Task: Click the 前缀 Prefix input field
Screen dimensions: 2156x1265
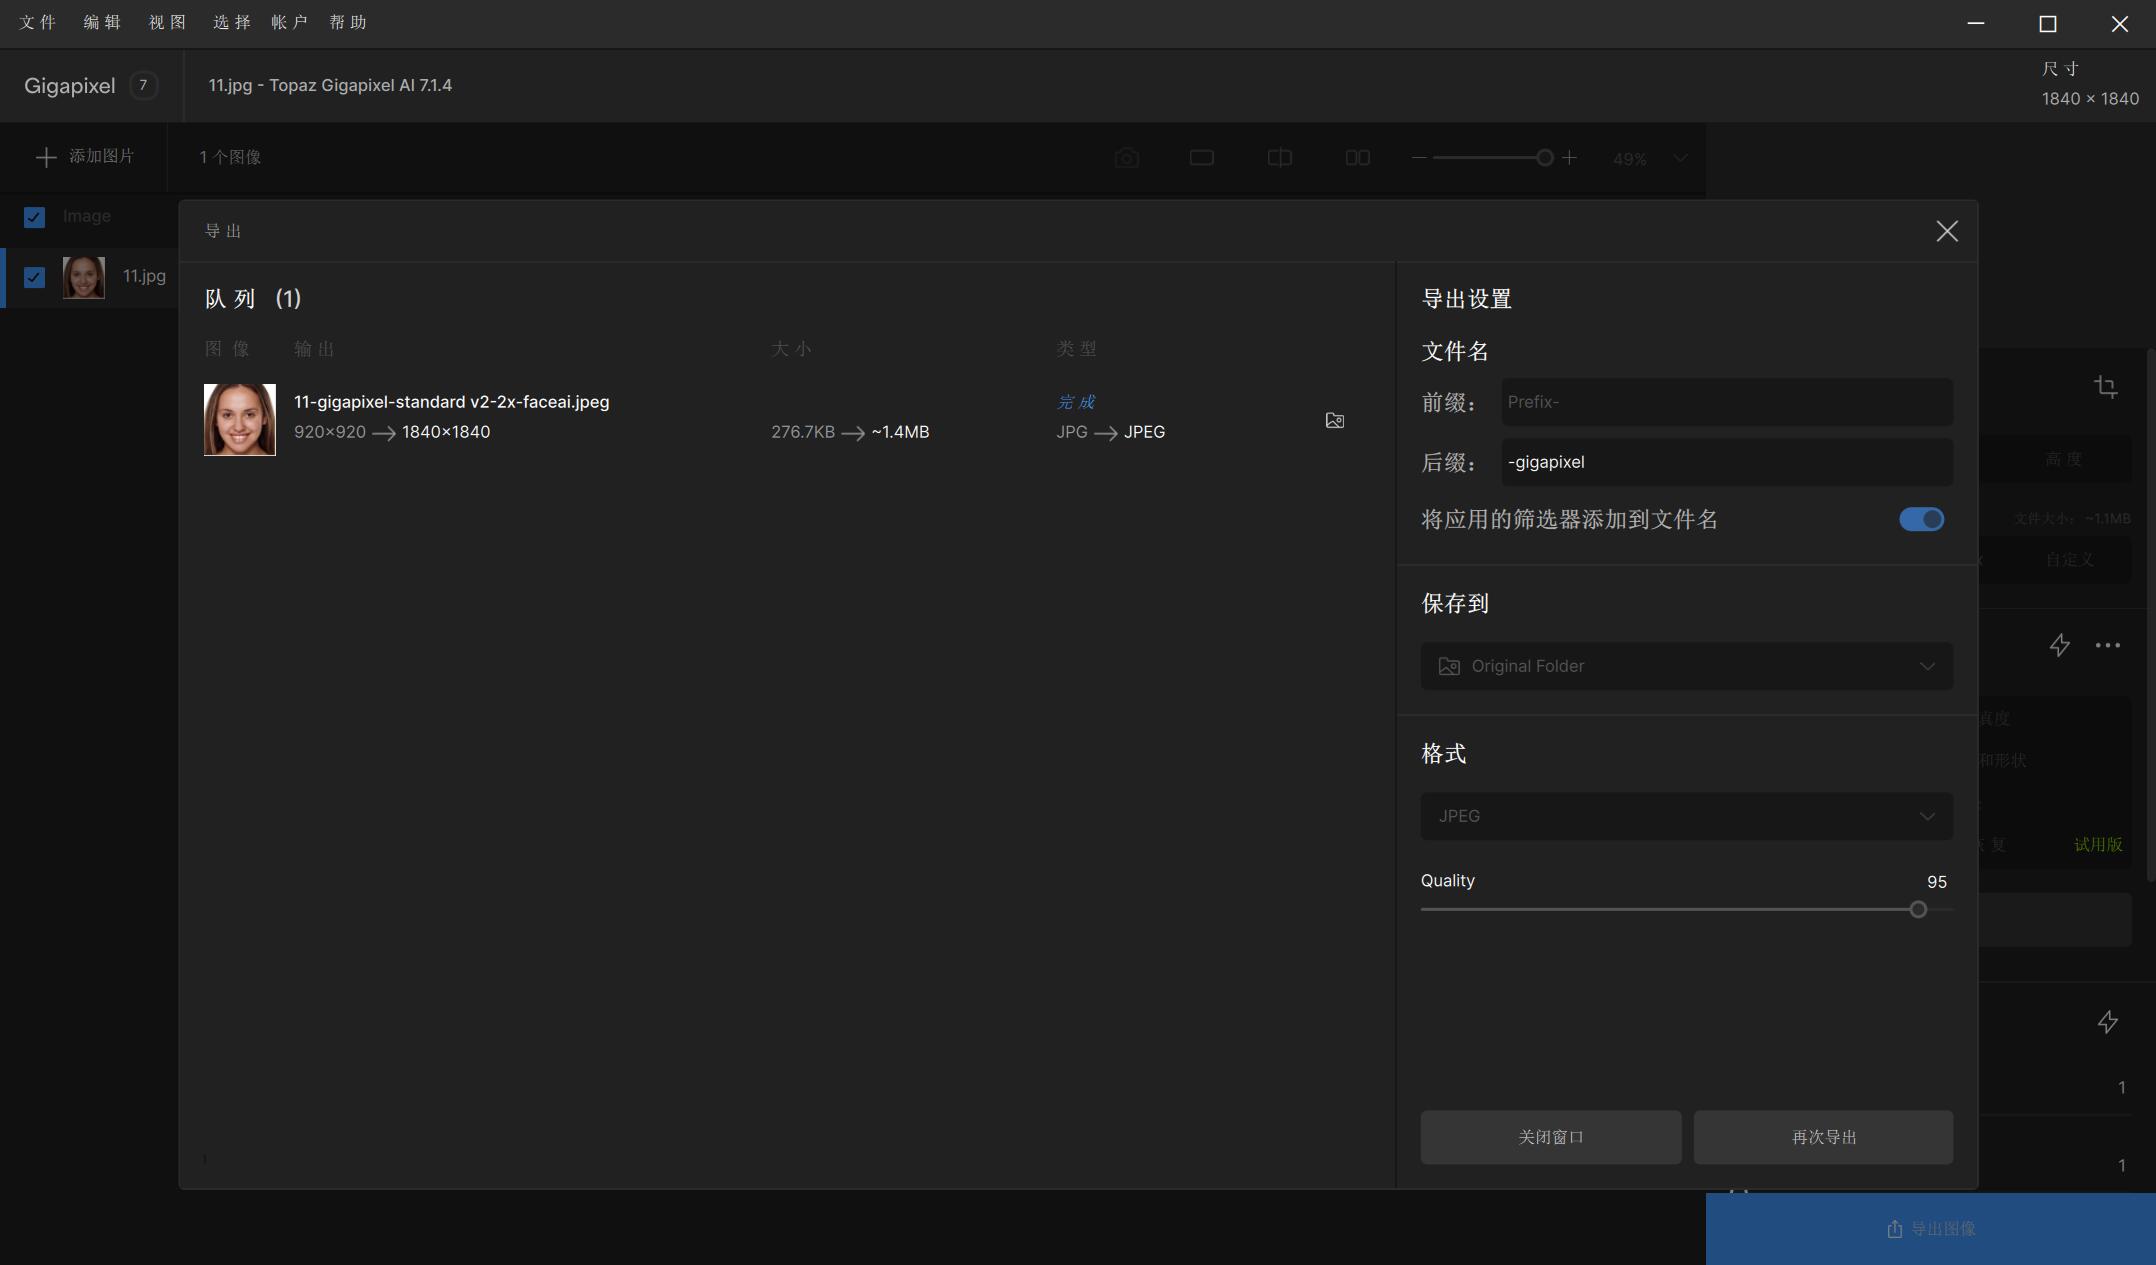Action: coord(1727,402)
